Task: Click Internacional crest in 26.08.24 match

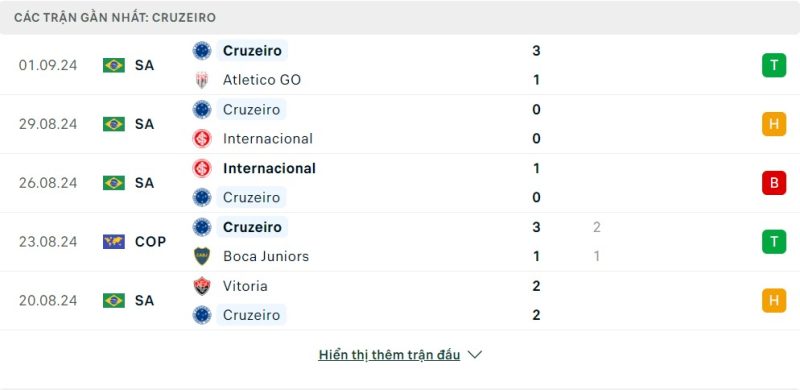Action: pos(202,168)
